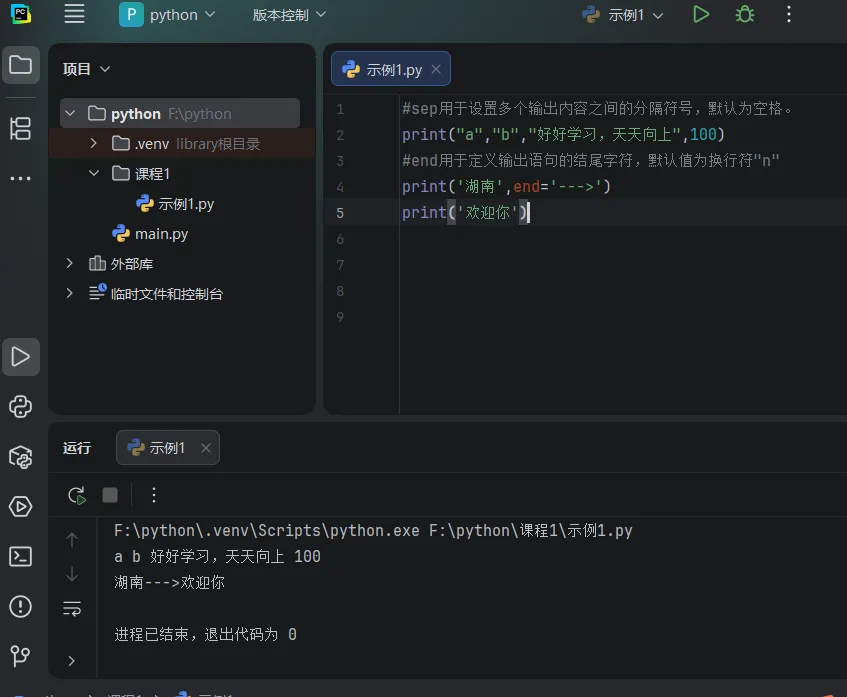The image size is (847, 697).
Task: Select 临时文件和控制台 tree item
Action: coord(156,294)
